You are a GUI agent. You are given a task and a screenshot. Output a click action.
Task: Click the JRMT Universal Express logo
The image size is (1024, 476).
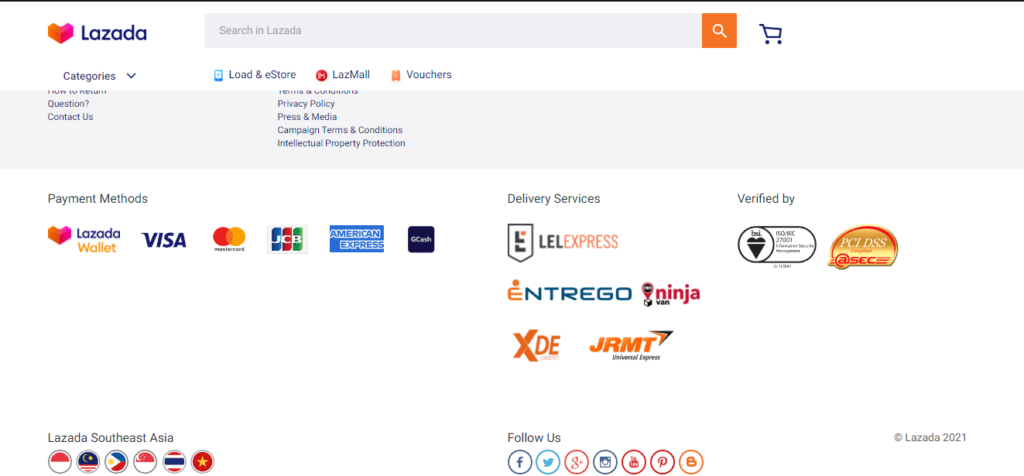pos(631,345)
